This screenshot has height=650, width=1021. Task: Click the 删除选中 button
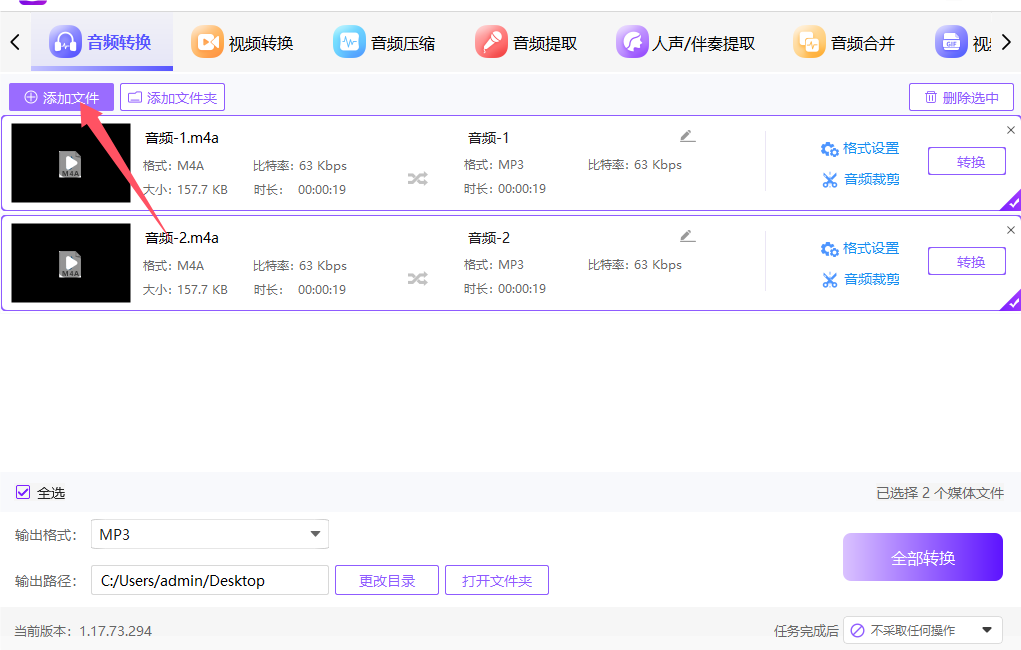point(961,97)
